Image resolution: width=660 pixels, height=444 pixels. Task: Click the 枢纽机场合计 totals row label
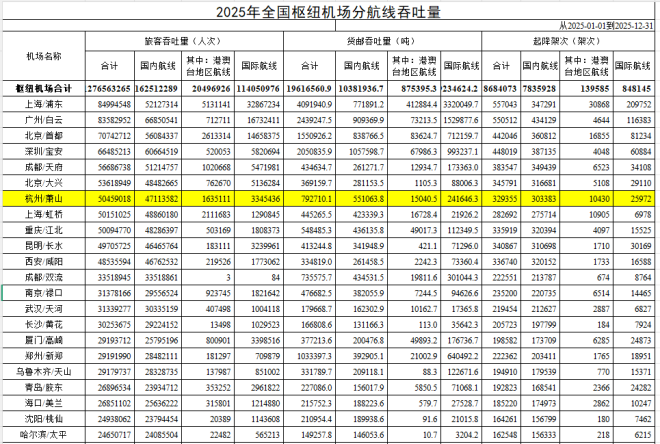click(41, 88)
